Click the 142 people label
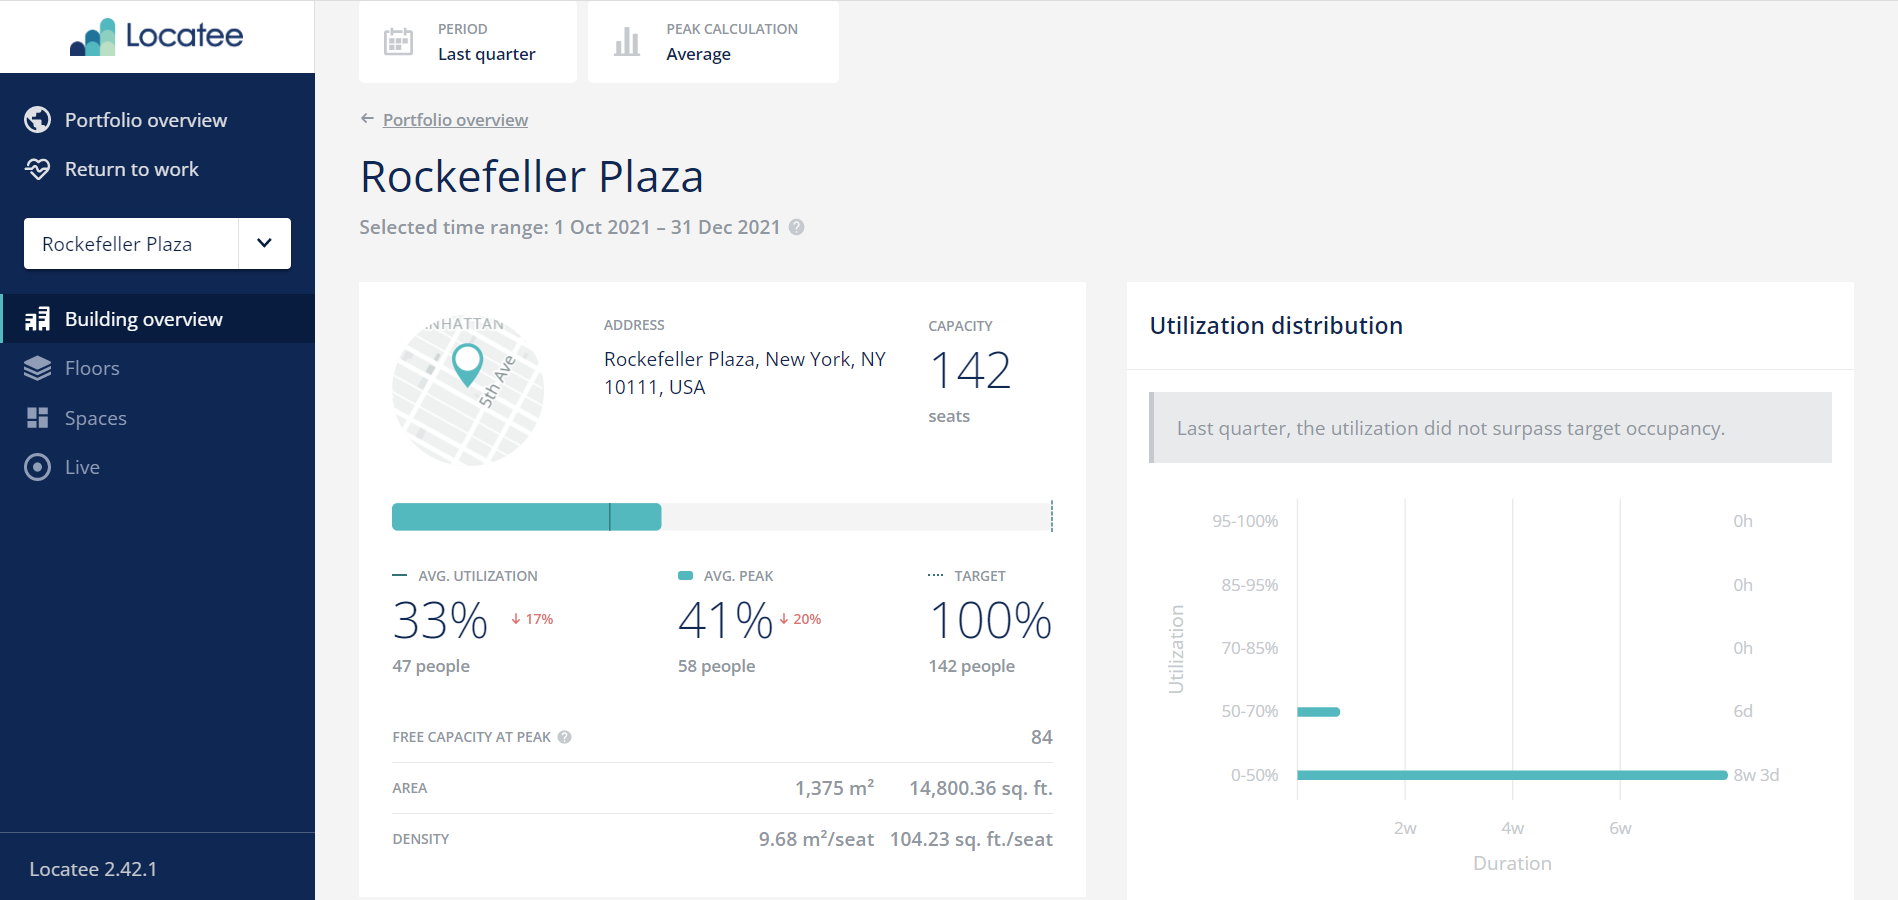1898x900 pixels. click(x=972, y=666)
